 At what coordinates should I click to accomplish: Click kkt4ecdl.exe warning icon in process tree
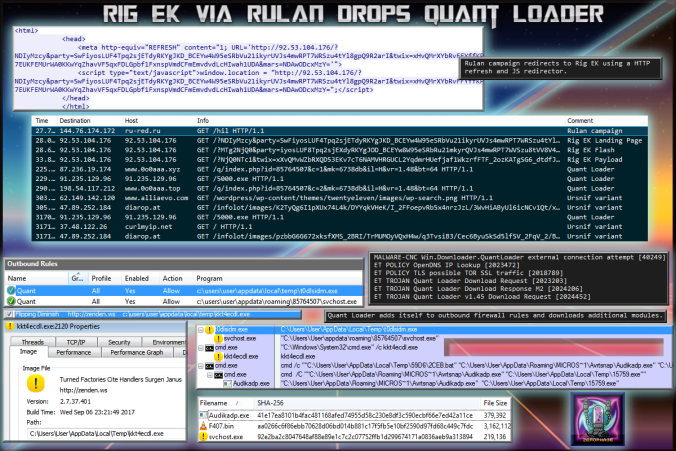click(219, 357)
